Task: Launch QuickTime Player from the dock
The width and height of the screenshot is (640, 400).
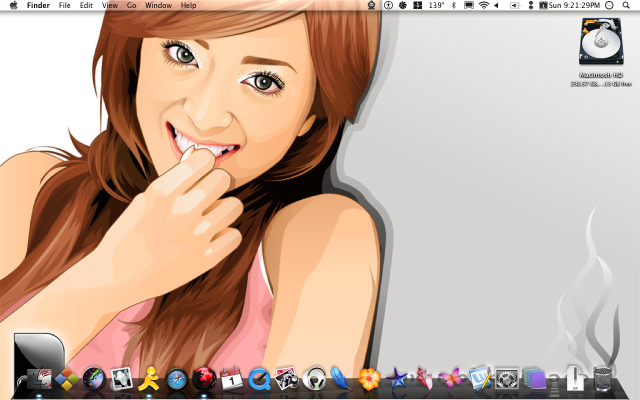Action: tap(259, 379)
